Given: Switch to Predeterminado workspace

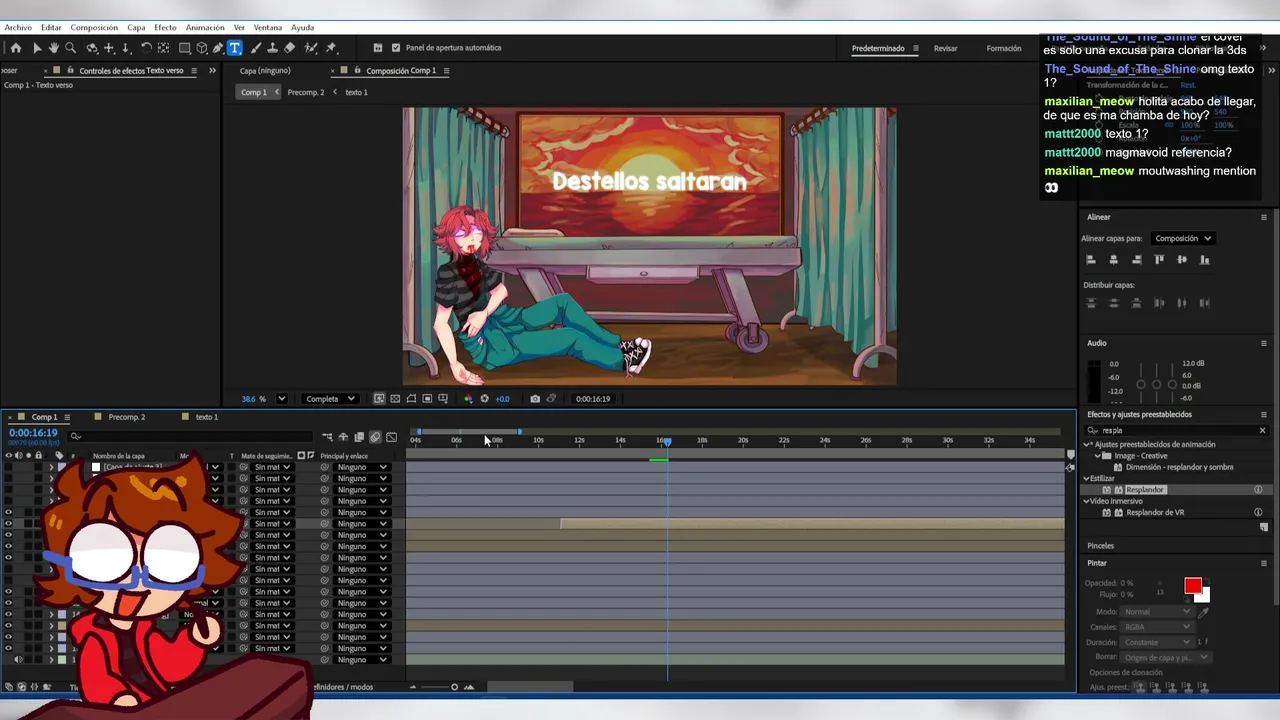Looking at the screenshot, I should pyautogui.click(x=878, y=48).
